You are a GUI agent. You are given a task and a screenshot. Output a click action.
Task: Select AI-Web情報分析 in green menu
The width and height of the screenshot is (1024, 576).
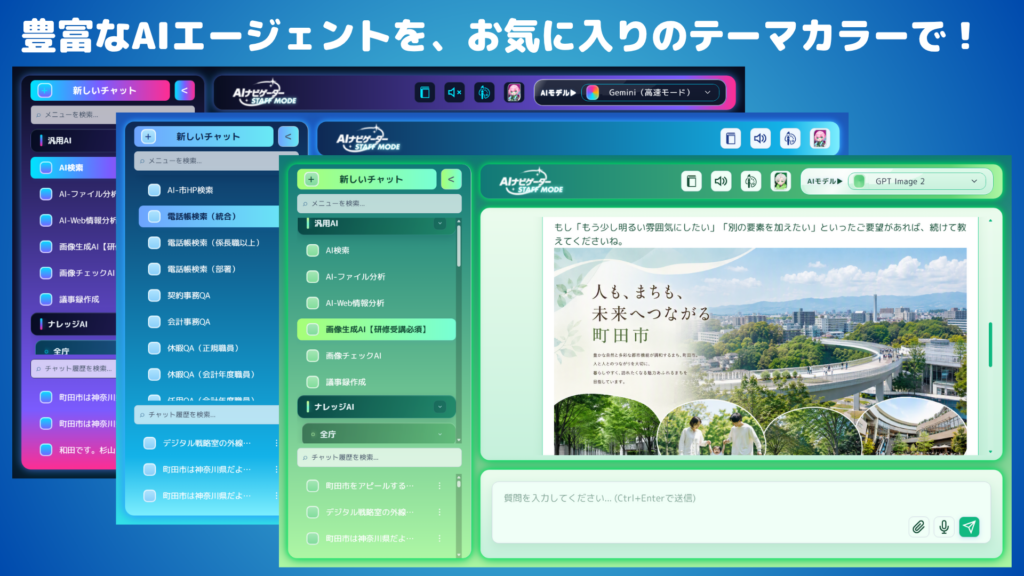click(376, 303)
